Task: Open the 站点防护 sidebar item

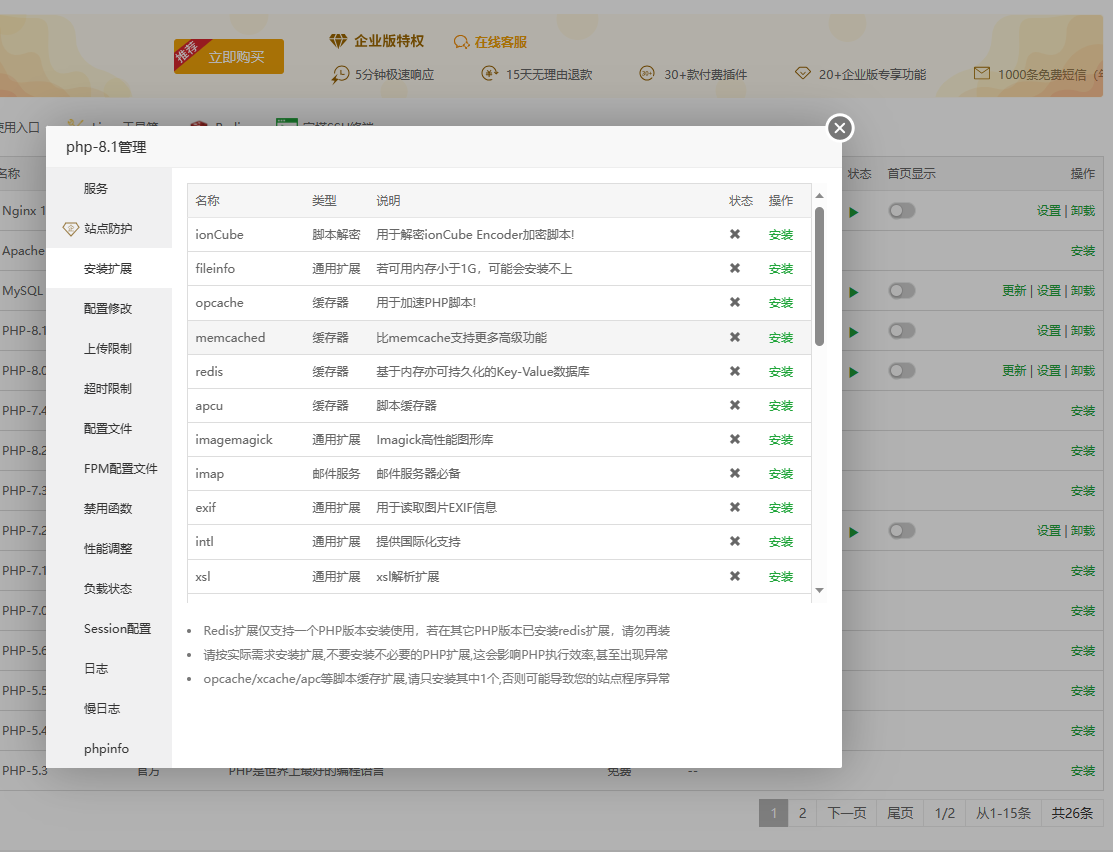Action: (x=108, y=229)
